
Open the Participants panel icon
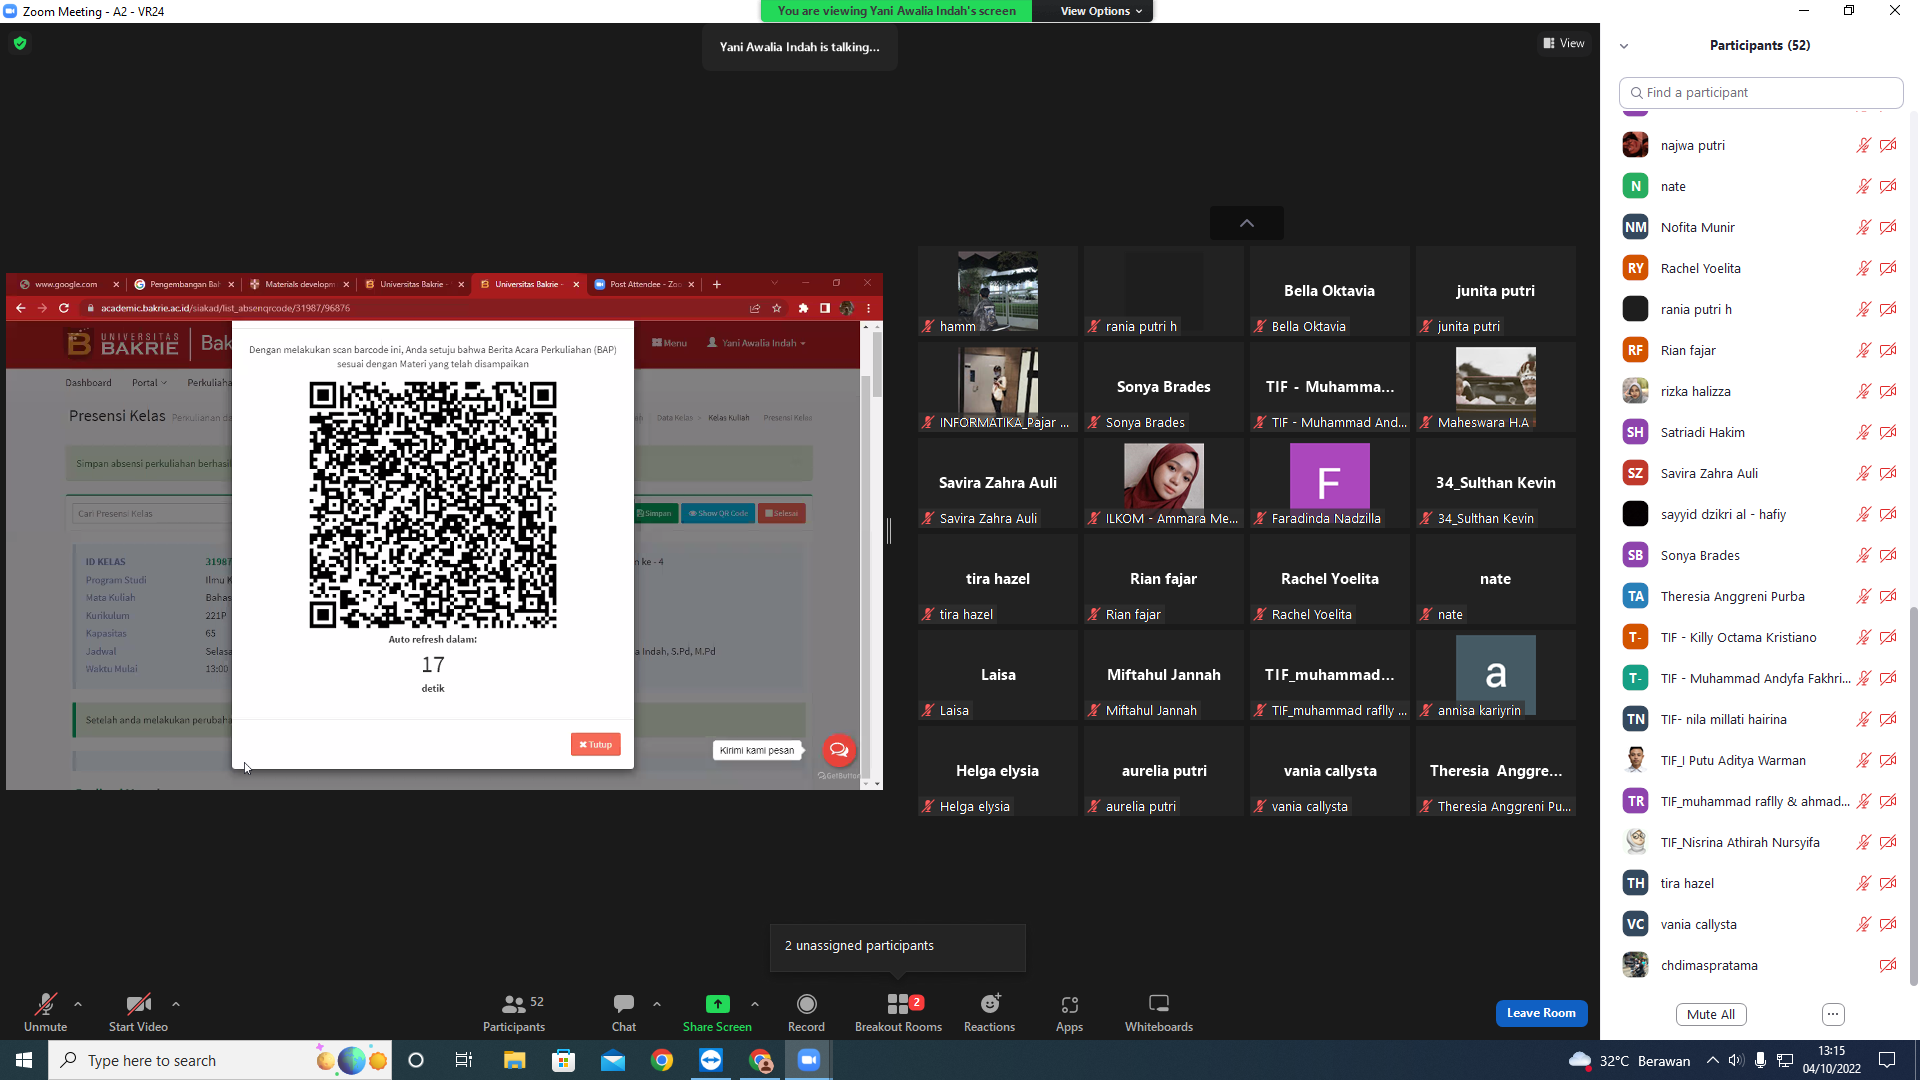coord(514,1004)
